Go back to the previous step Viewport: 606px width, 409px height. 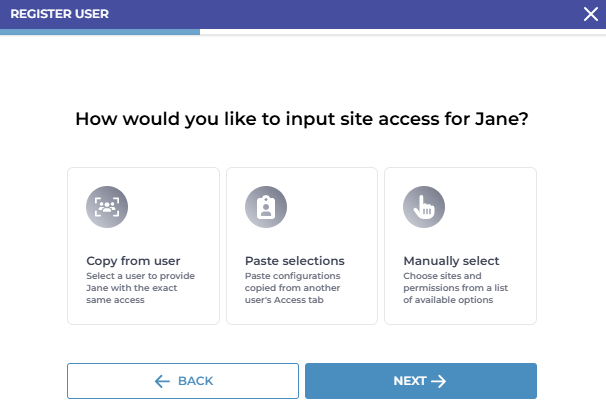(x=183, y=381)
